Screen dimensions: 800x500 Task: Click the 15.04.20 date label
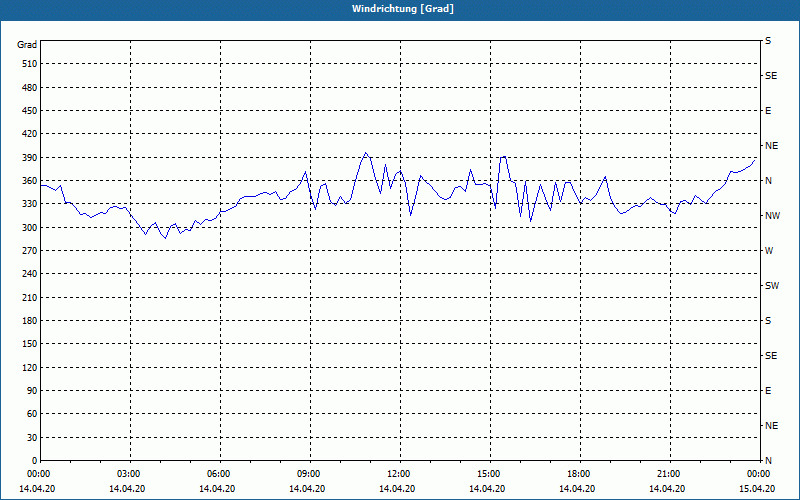(757, 488)
